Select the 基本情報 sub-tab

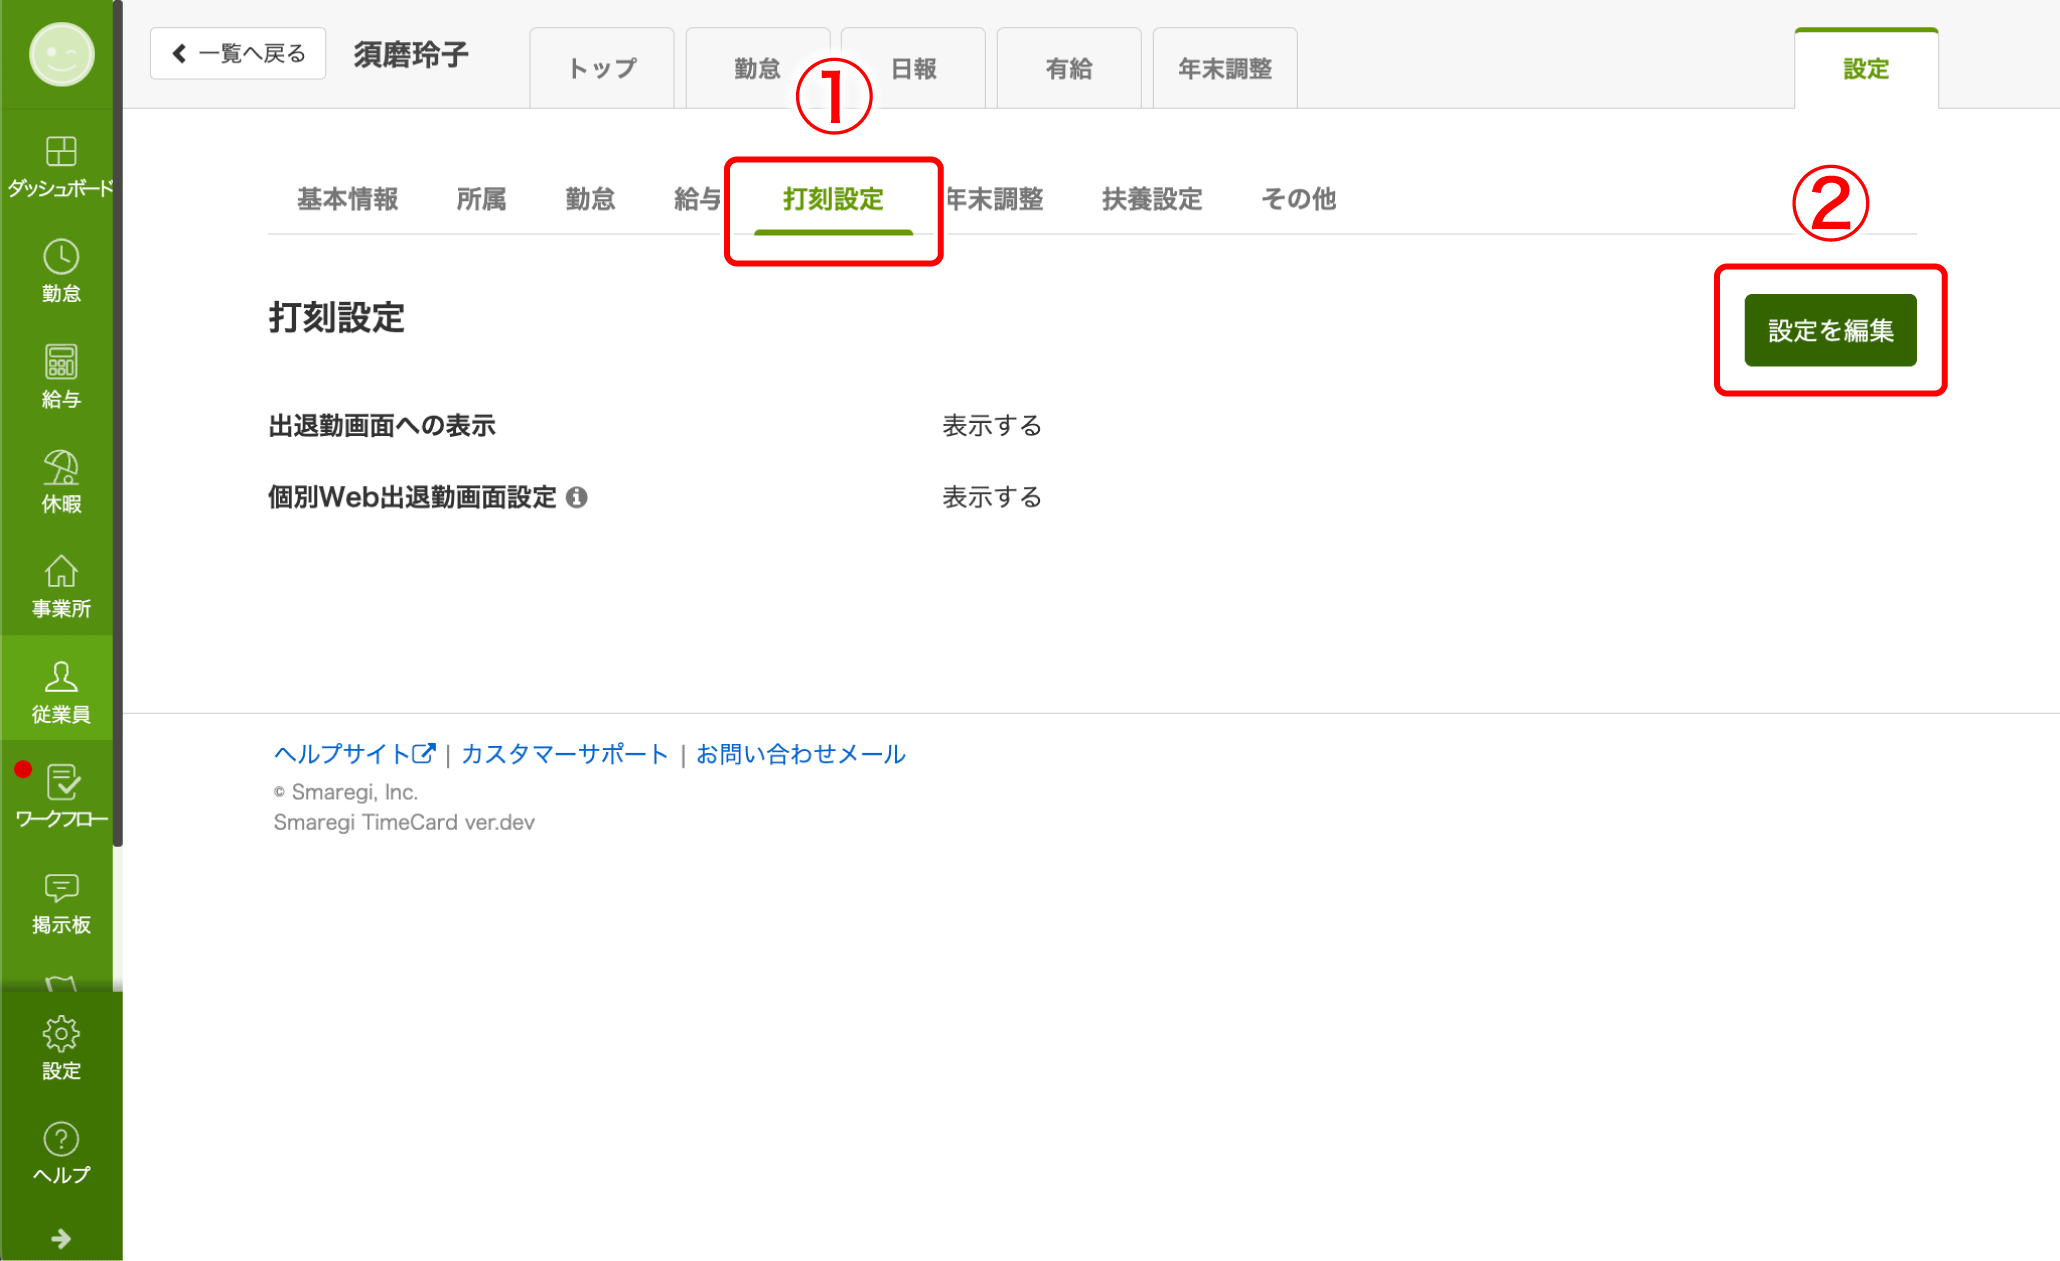pos(347,199)
